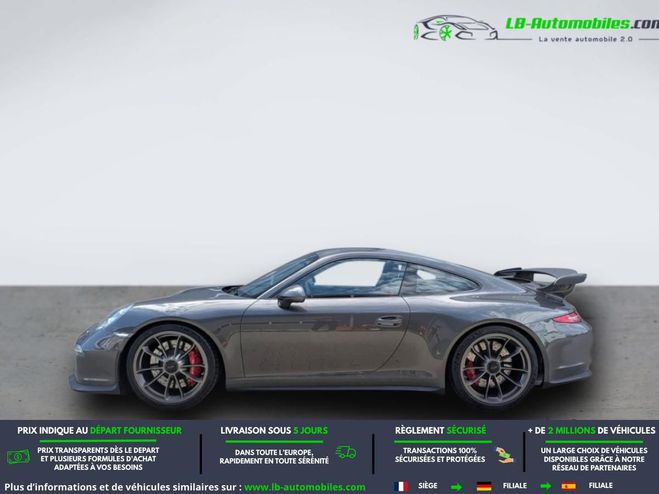Click the 'Prix indiqué au départ fournisseur' heading
The height and width of the screenshot is (494, 659).
(x=100, y=431)
